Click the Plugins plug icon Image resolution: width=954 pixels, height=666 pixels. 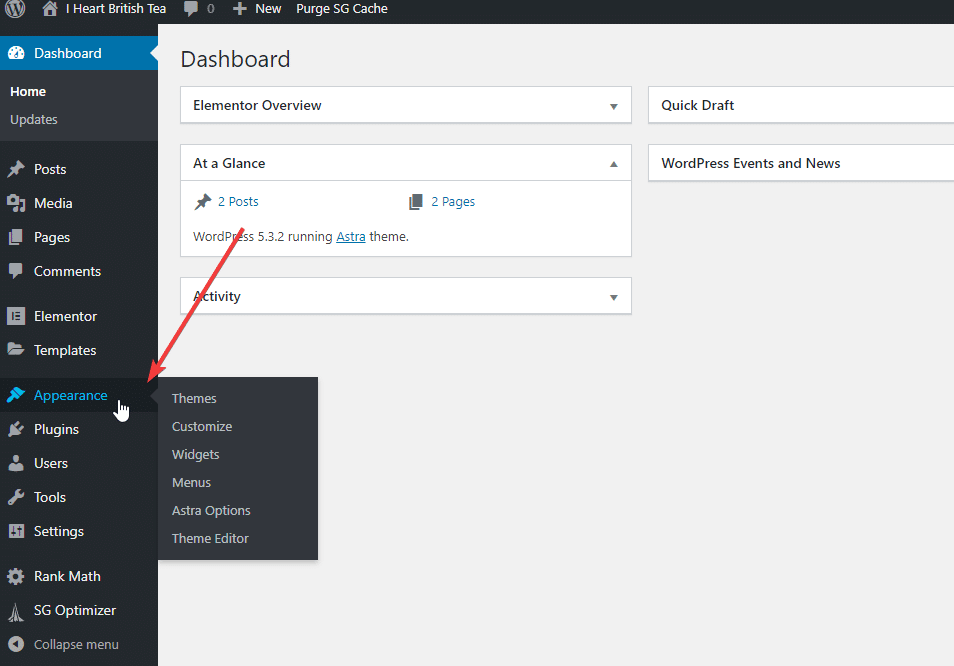(16, 429)
